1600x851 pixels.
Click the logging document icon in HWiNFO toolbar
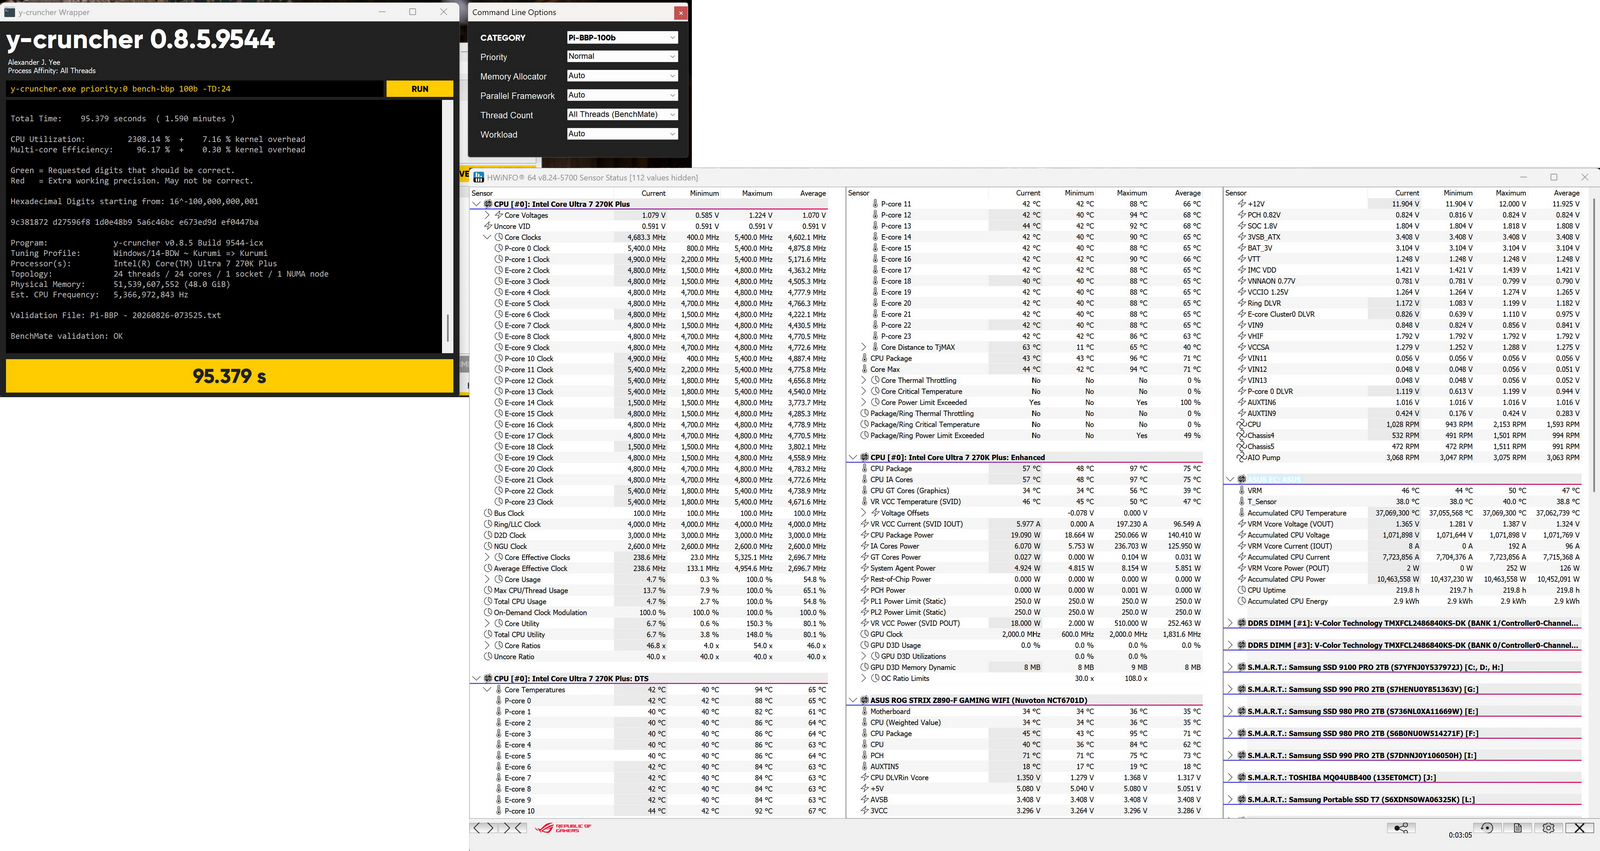pos(1517,828)
